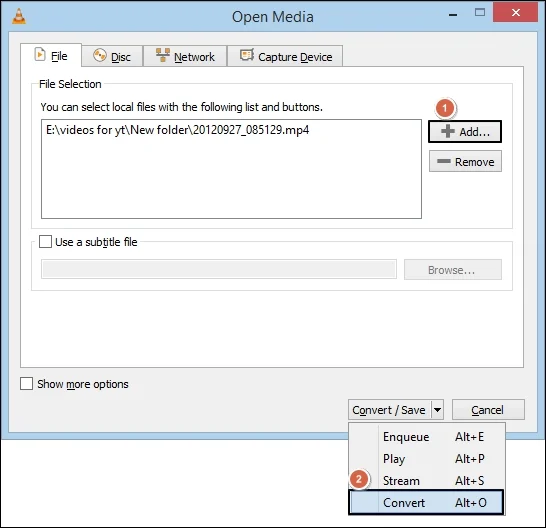Open the Disc tab
Screen dimensions: 546x528
click(x=112, y=56)
